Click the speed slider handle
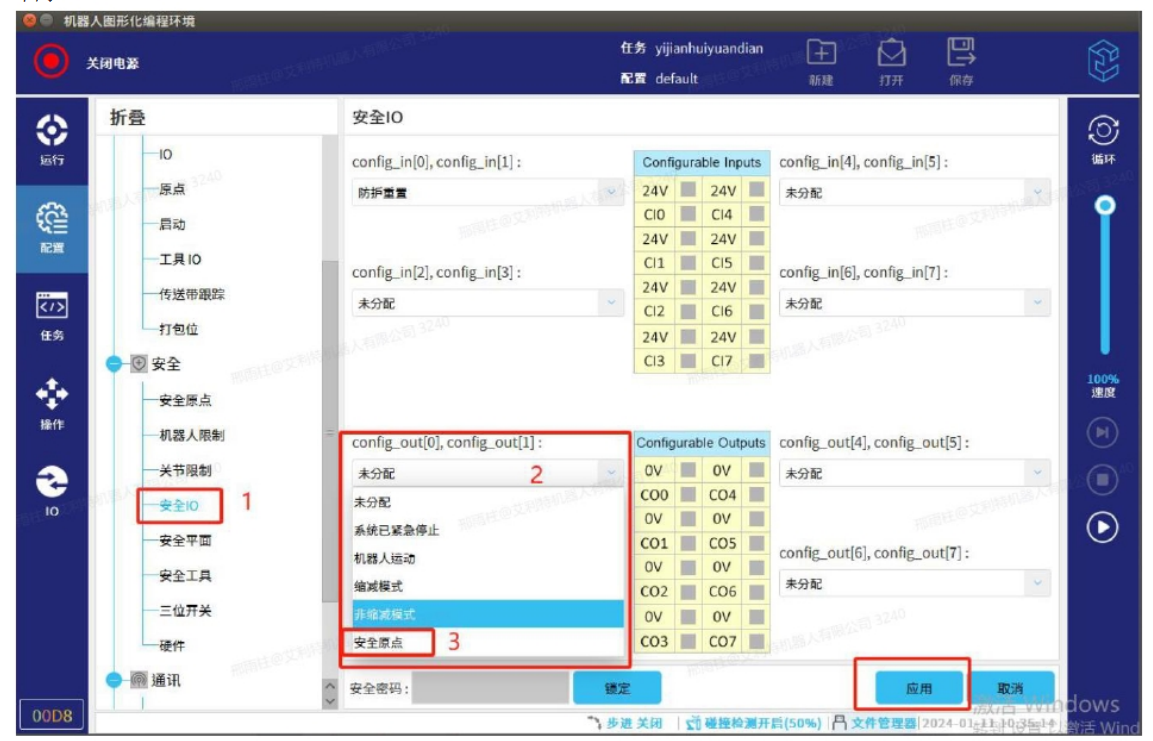Image resolution: width=1153 pixels, height=741 pixels. (x=1105, y=205)
